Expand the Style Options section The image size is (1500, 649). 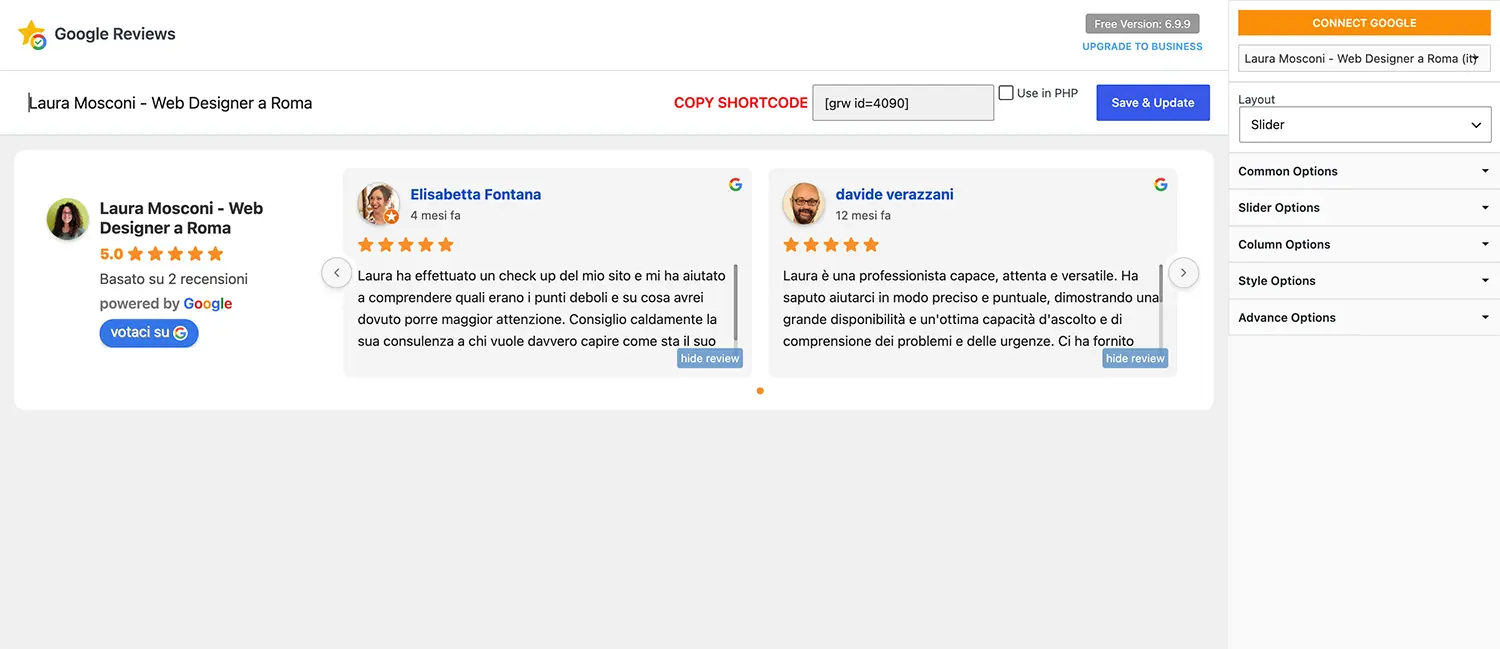1365,281
